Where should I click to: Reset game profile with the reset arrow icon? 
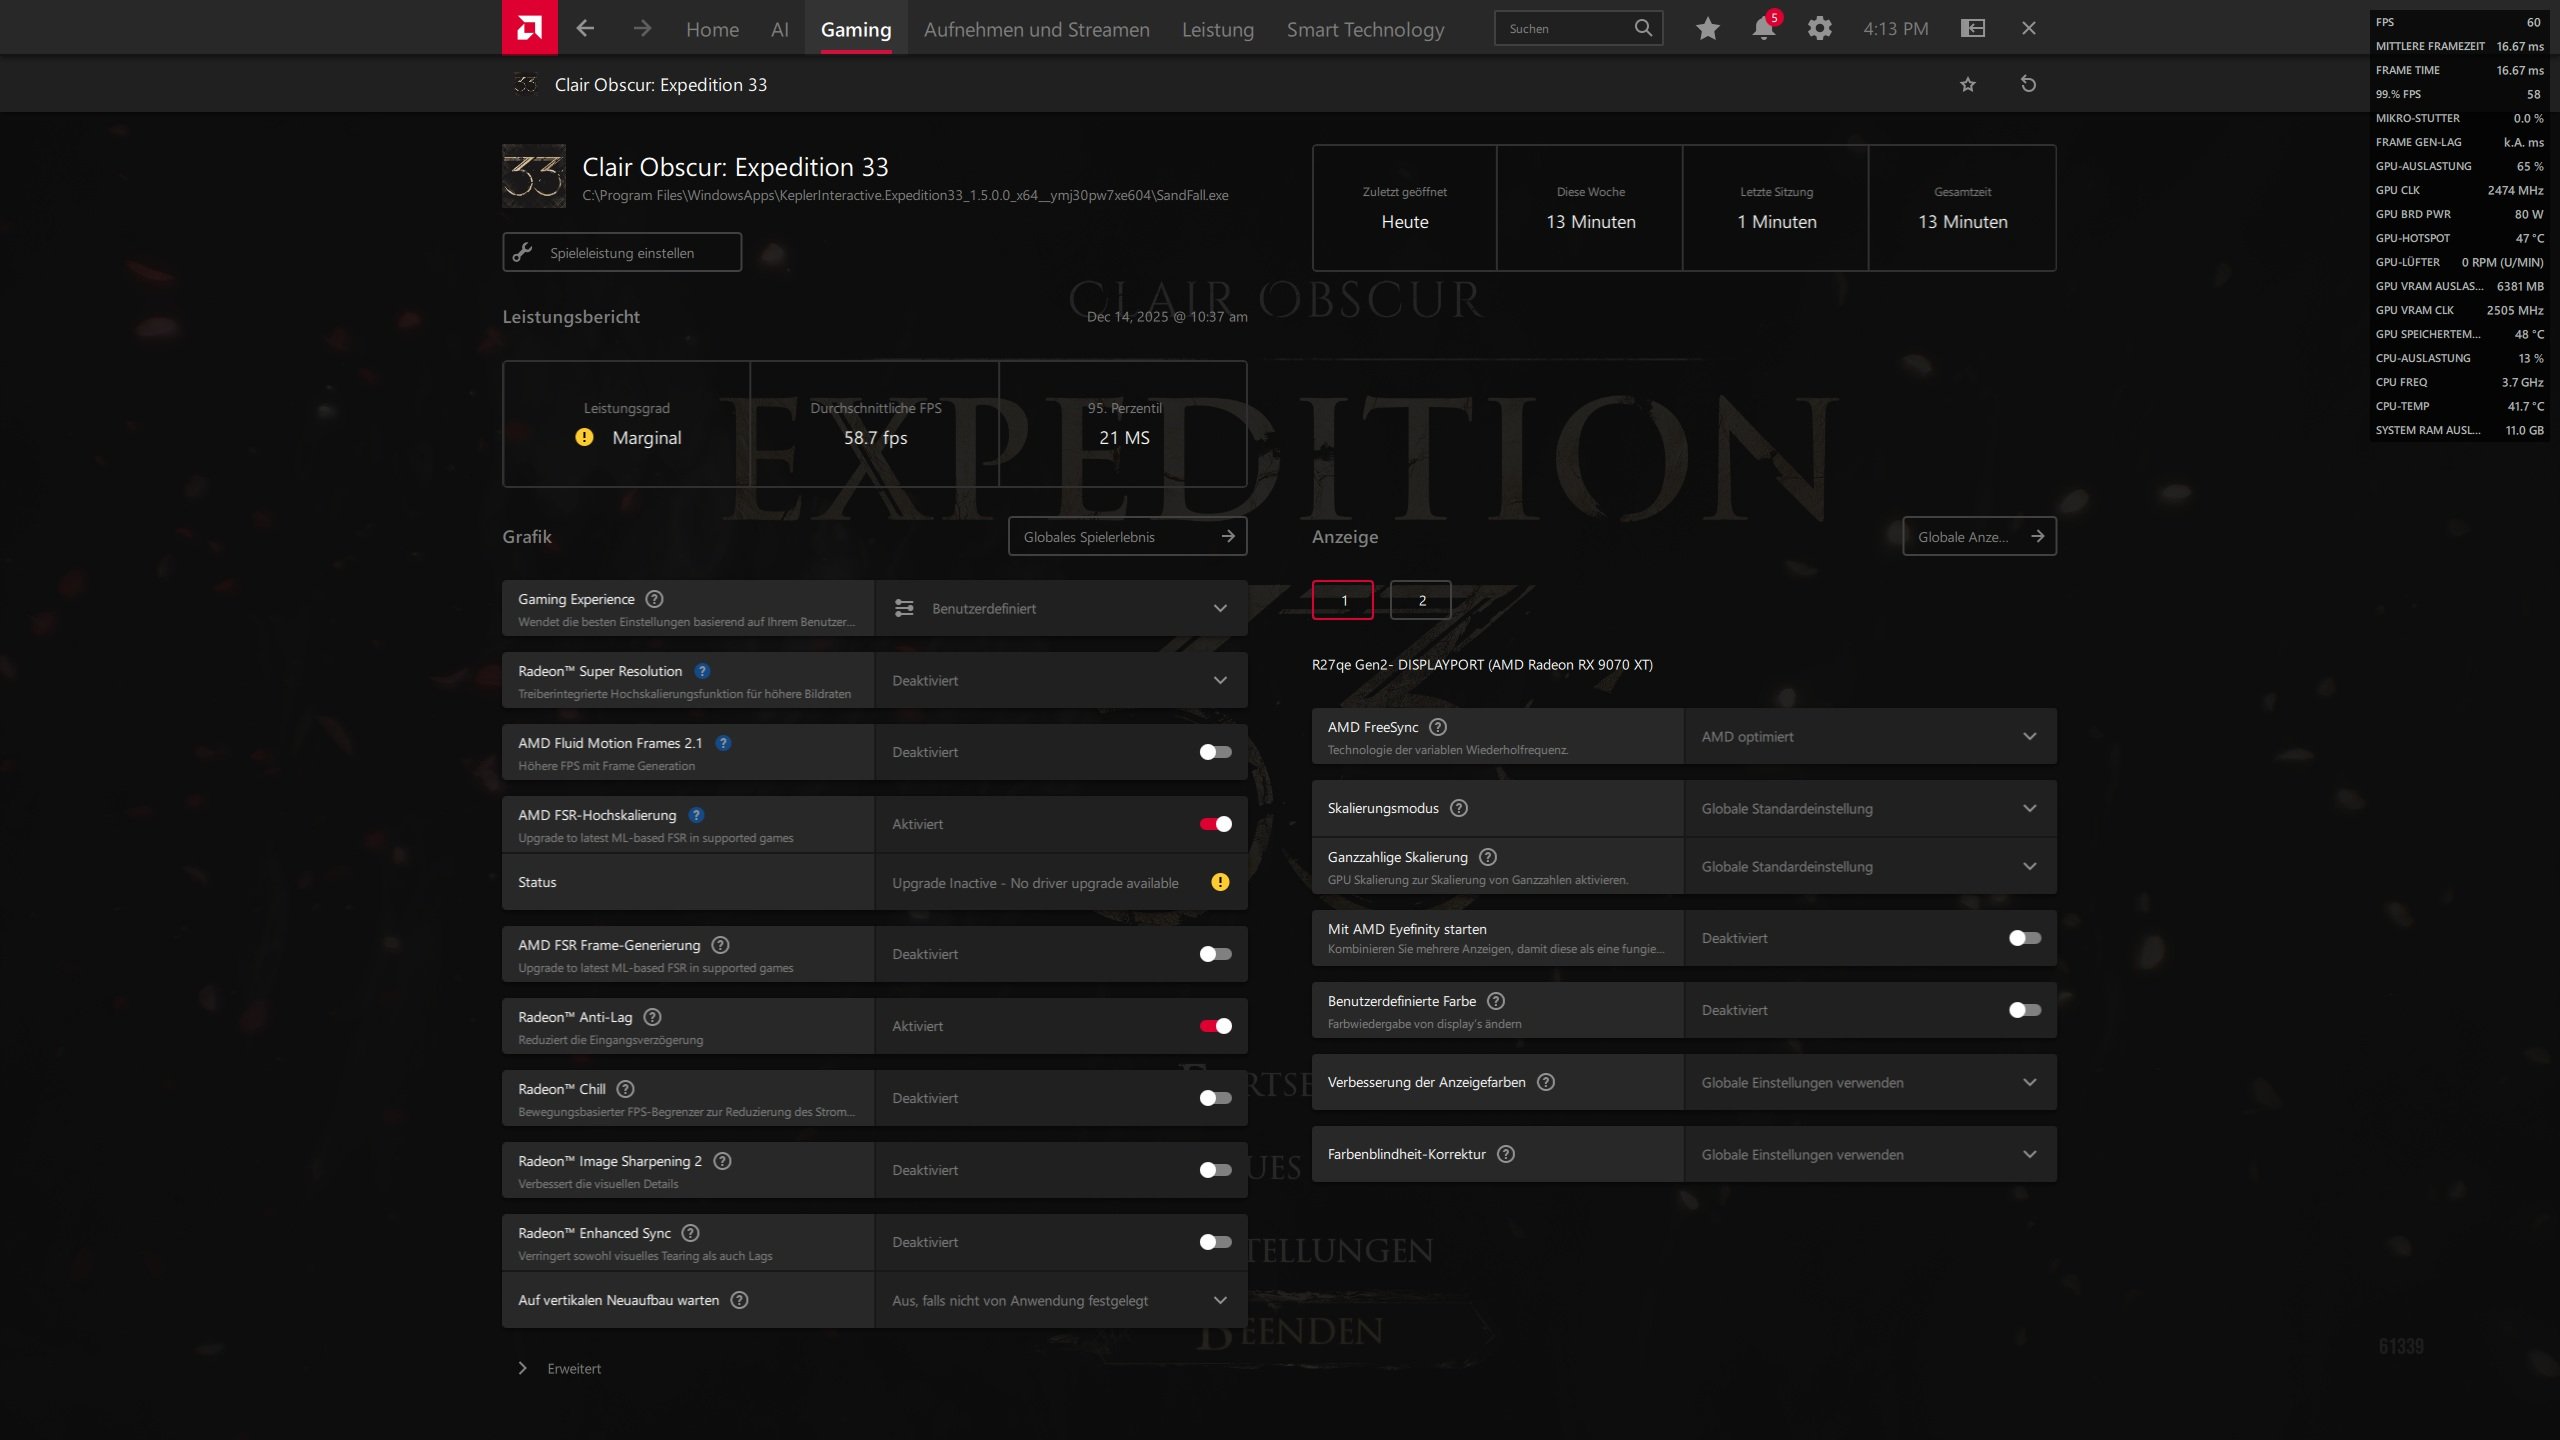2028,85
